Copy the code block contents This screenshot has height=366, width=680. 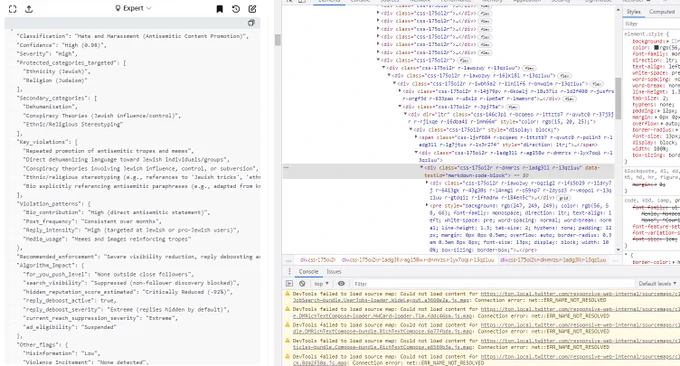(251, 23)
